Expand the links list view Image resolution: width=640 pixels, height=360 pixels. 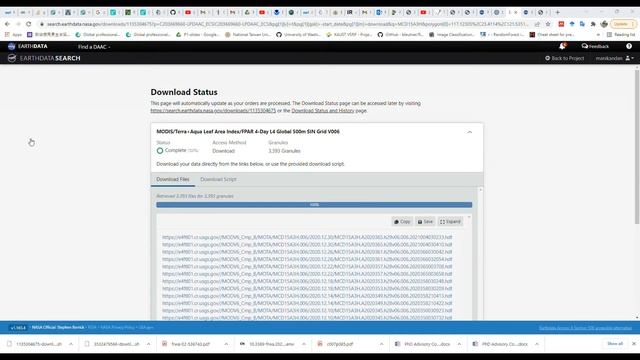[x=450, y=222]
